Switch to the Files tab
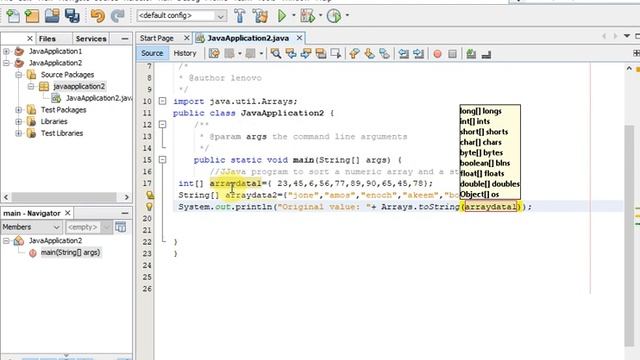Viewport: 640px width, 360px height. (x=47, y=39)
